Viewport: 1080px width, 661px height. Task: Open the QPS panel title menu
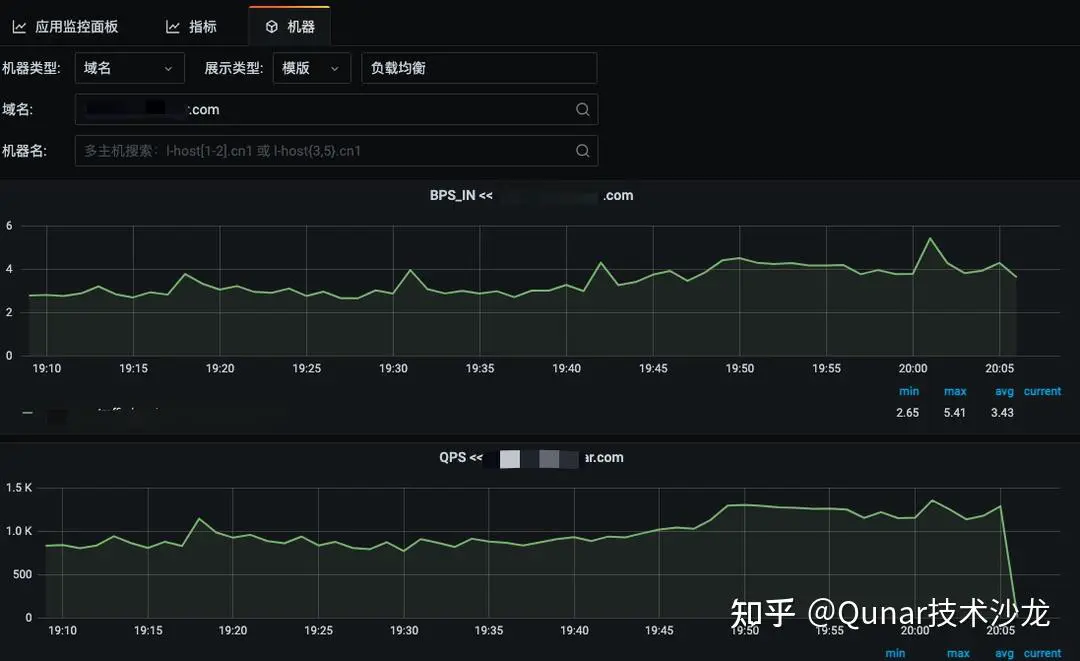pos(531,457)
